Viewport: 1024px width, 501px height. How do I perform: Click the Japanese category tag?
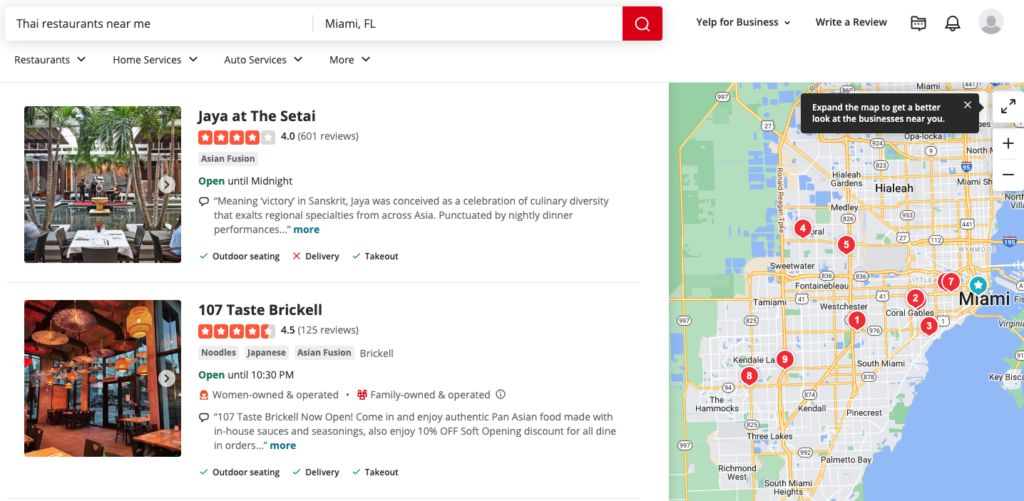pyautogui.click(x=266, y=353)
